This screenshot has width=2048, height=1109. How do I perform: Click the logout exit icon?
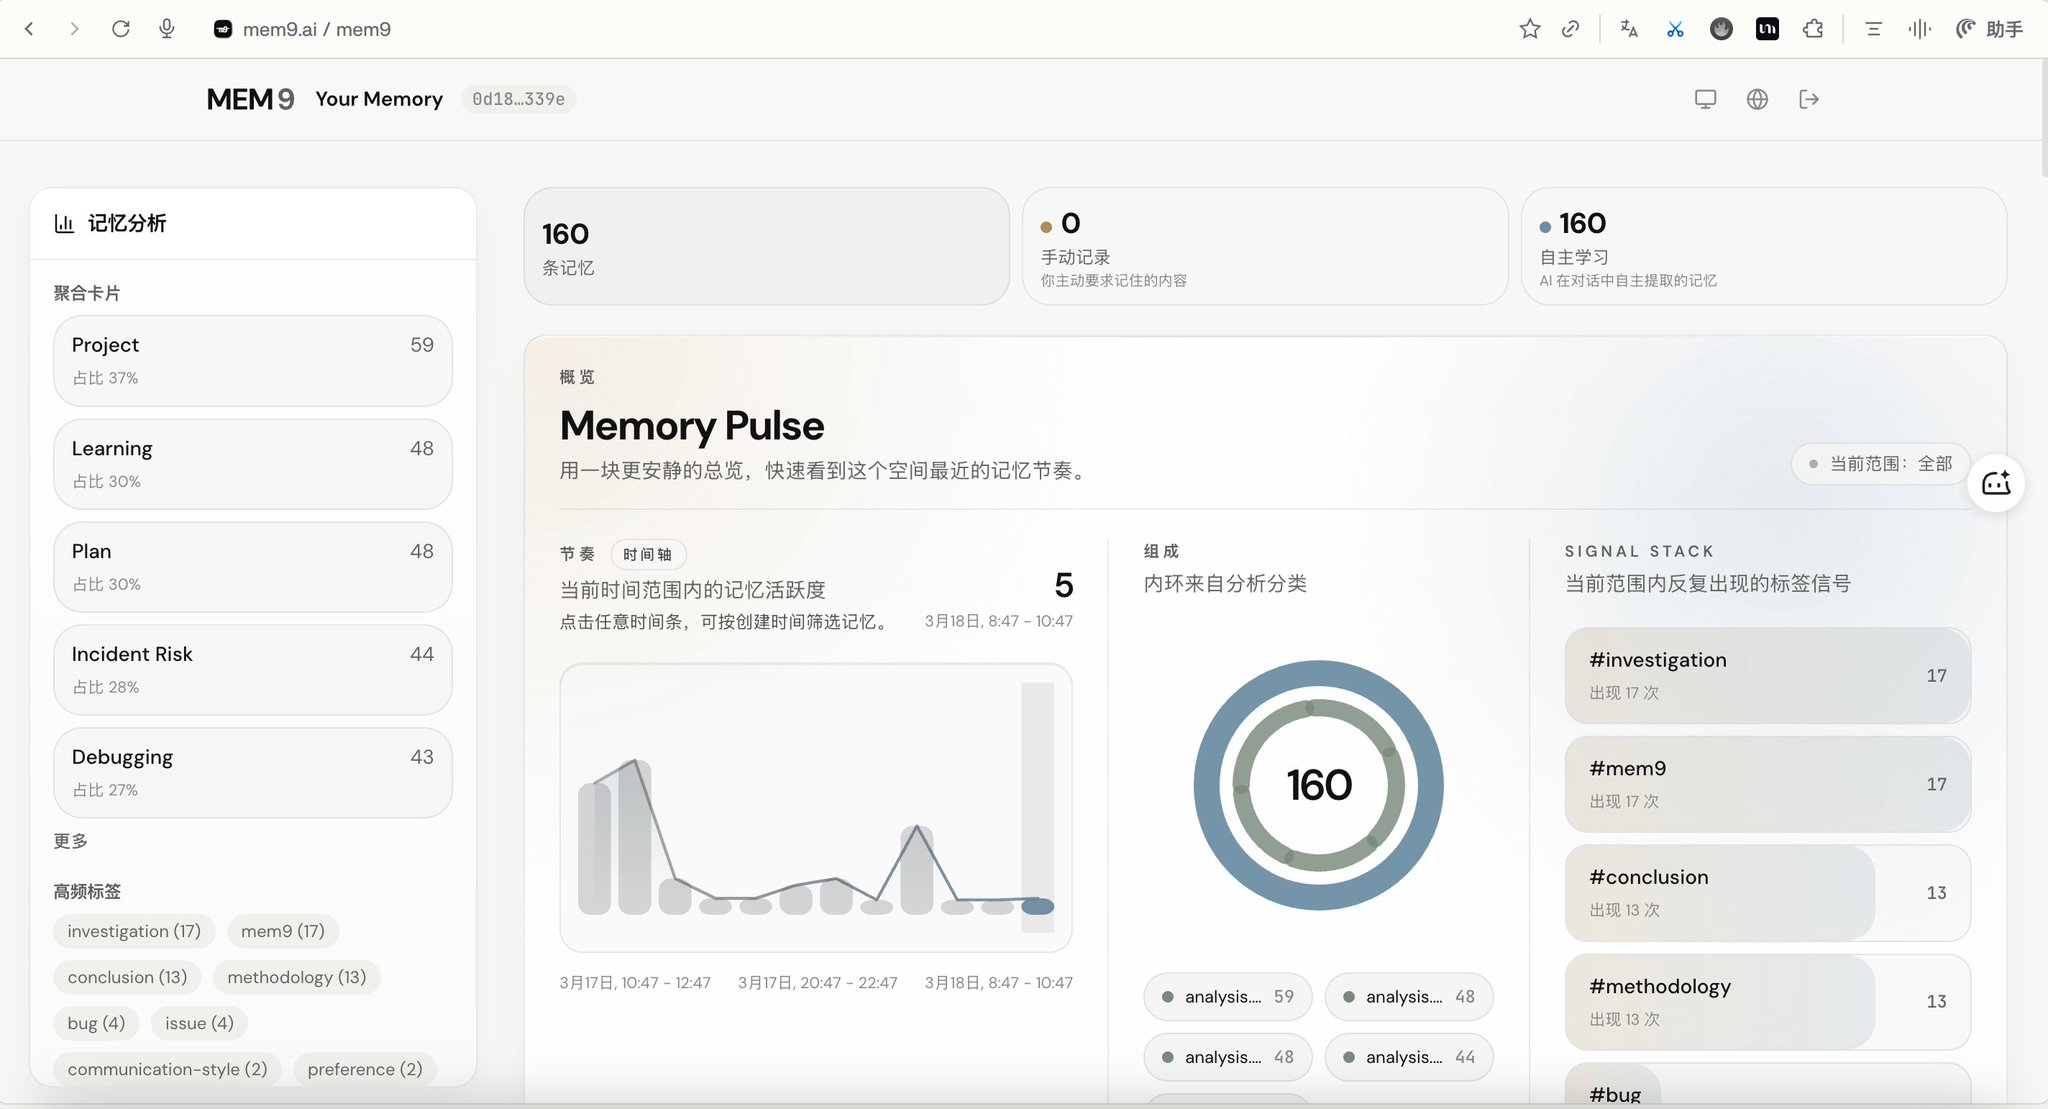[x=1808, y=99]
